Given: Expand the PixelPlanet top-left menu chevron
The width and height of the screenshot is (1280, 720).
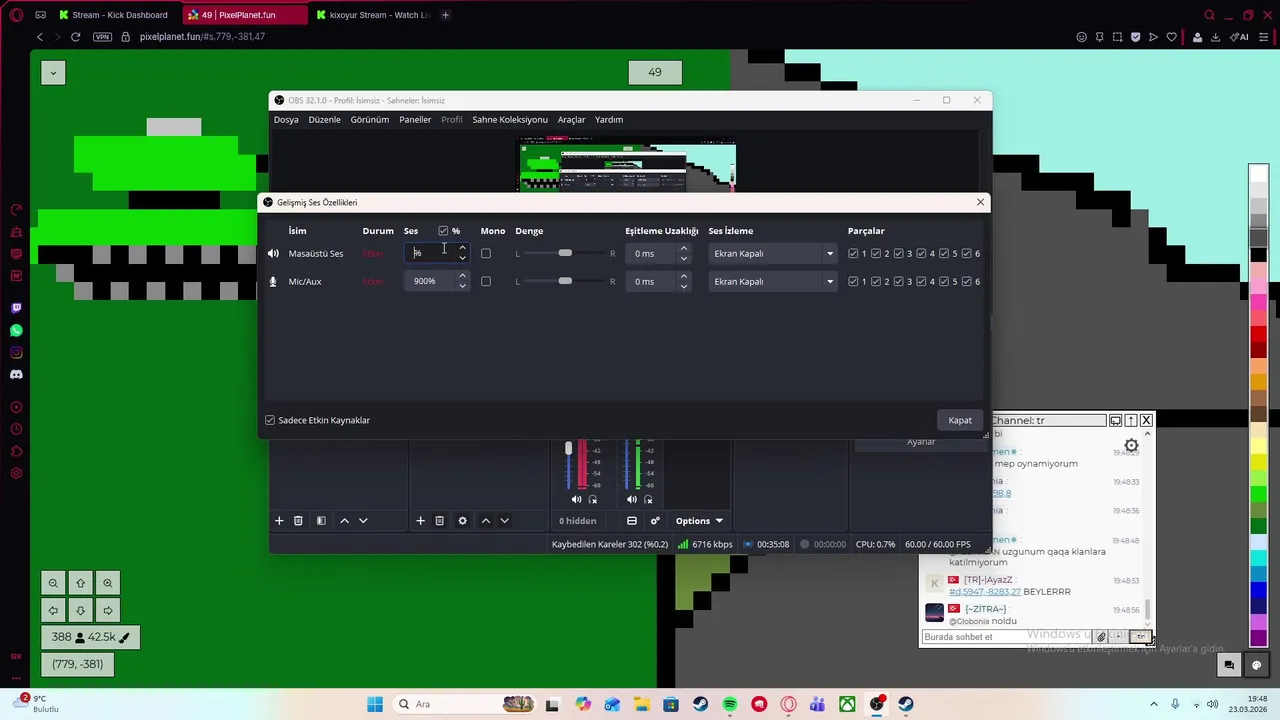Looking at the screenshot, I should [x=53, y=72].
